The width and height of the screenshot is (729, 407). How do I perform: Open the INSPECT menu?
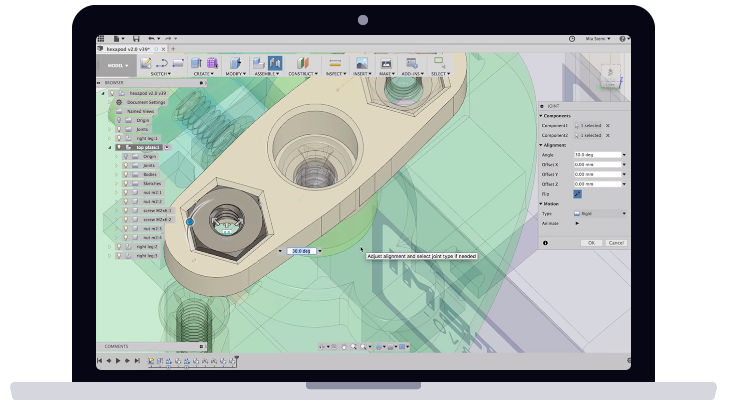[336, 74]
